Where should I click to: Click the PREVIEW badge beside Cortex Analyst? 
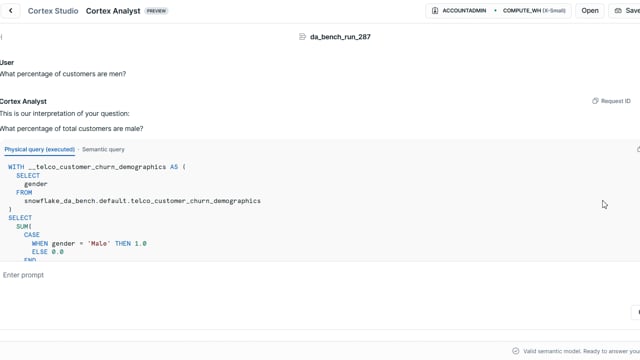coord(156,11)
